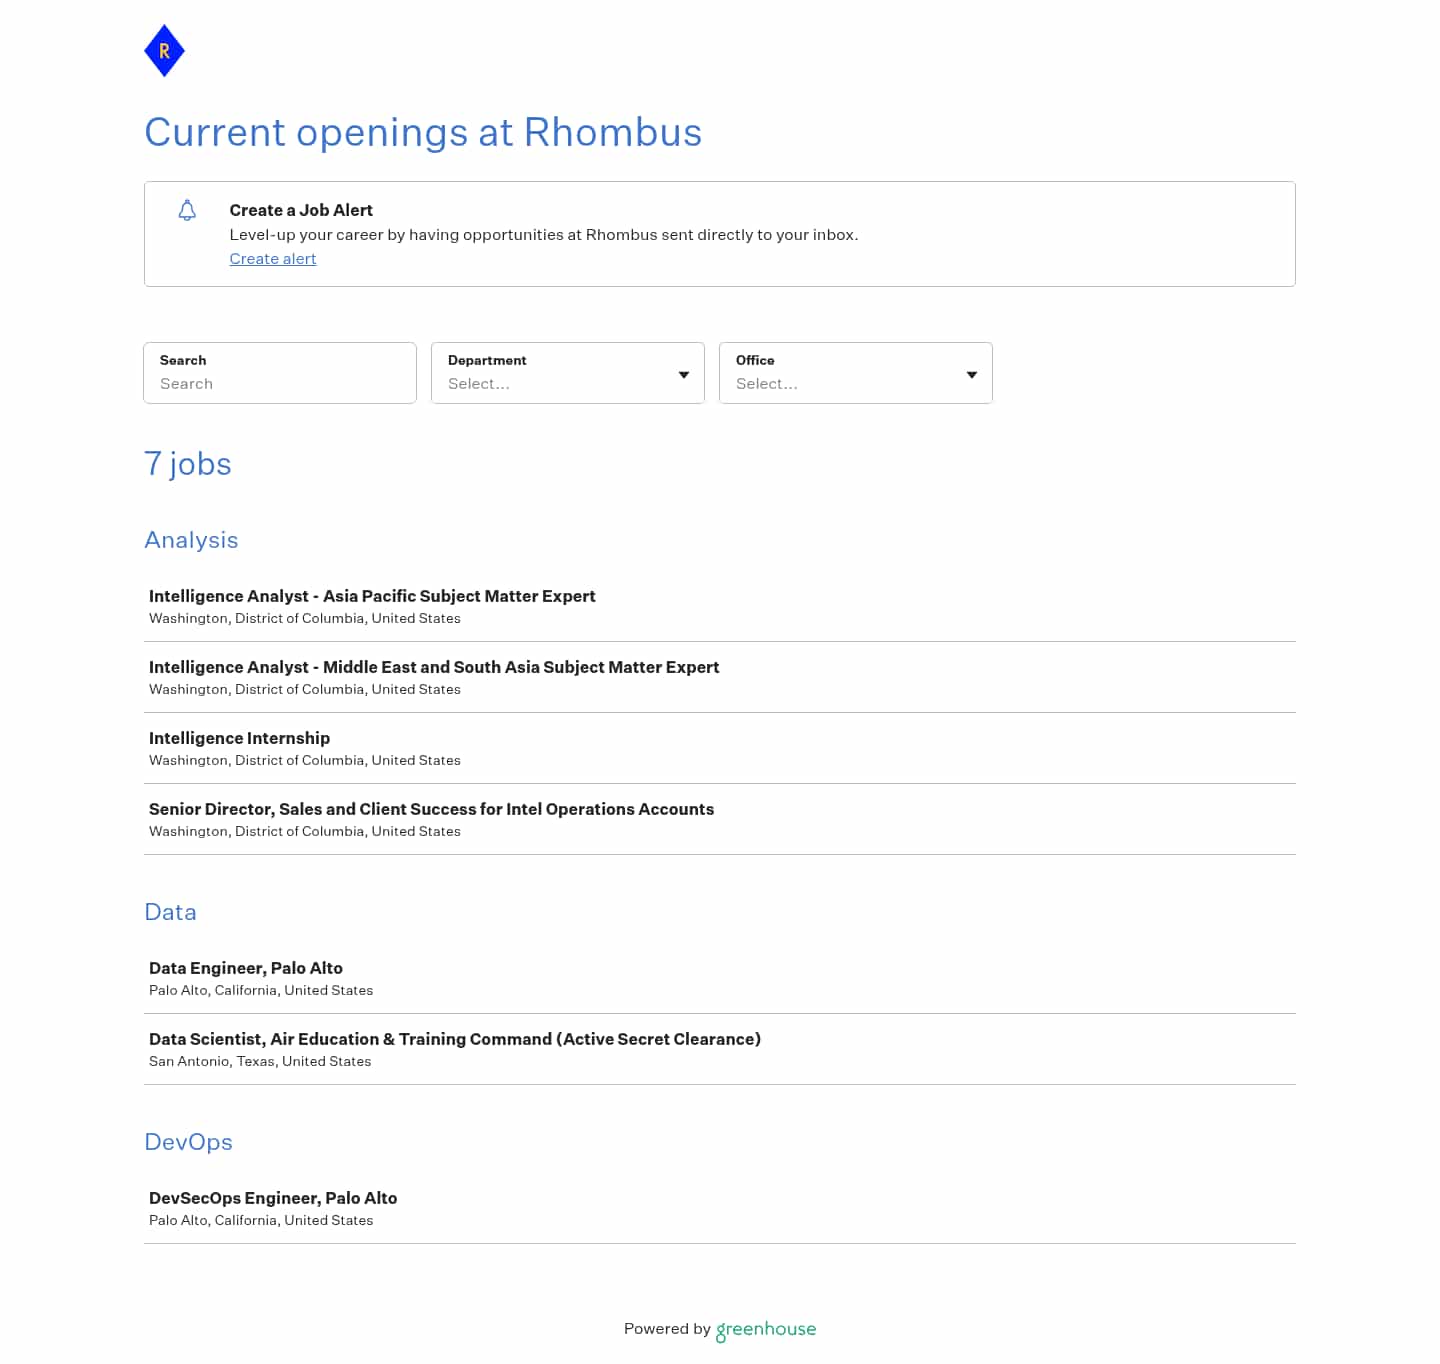
Task: View the DevSecOps Engineer, Palo Alto job
Action: pos(273,1198)
